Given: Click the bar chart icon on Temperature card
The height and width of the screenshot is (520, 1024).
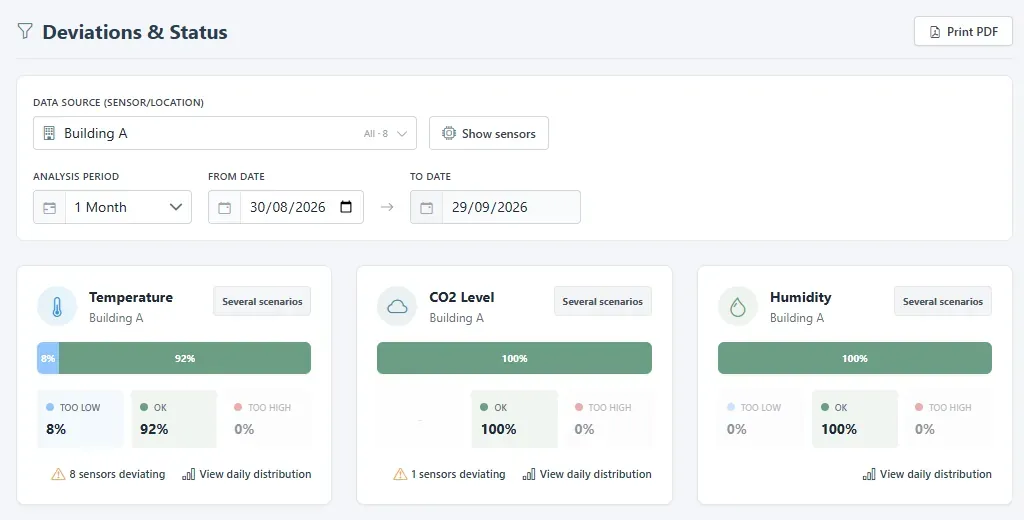Looking at the screenshot, I should click(189, 474).
